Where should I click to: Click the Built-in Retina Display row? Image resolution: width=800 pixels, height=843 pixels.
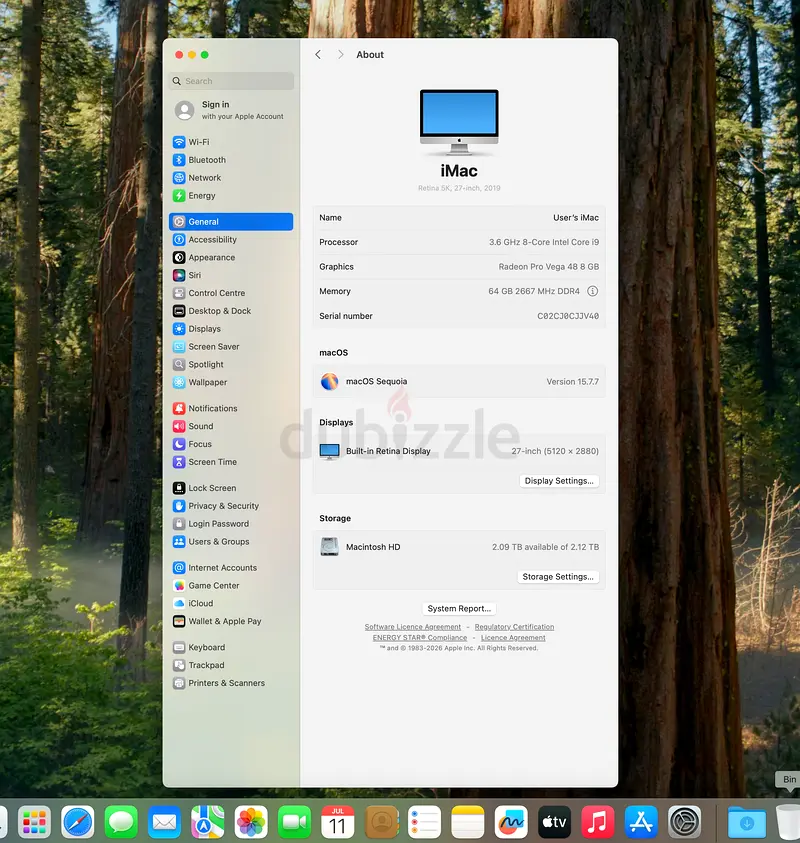[459, 451]
